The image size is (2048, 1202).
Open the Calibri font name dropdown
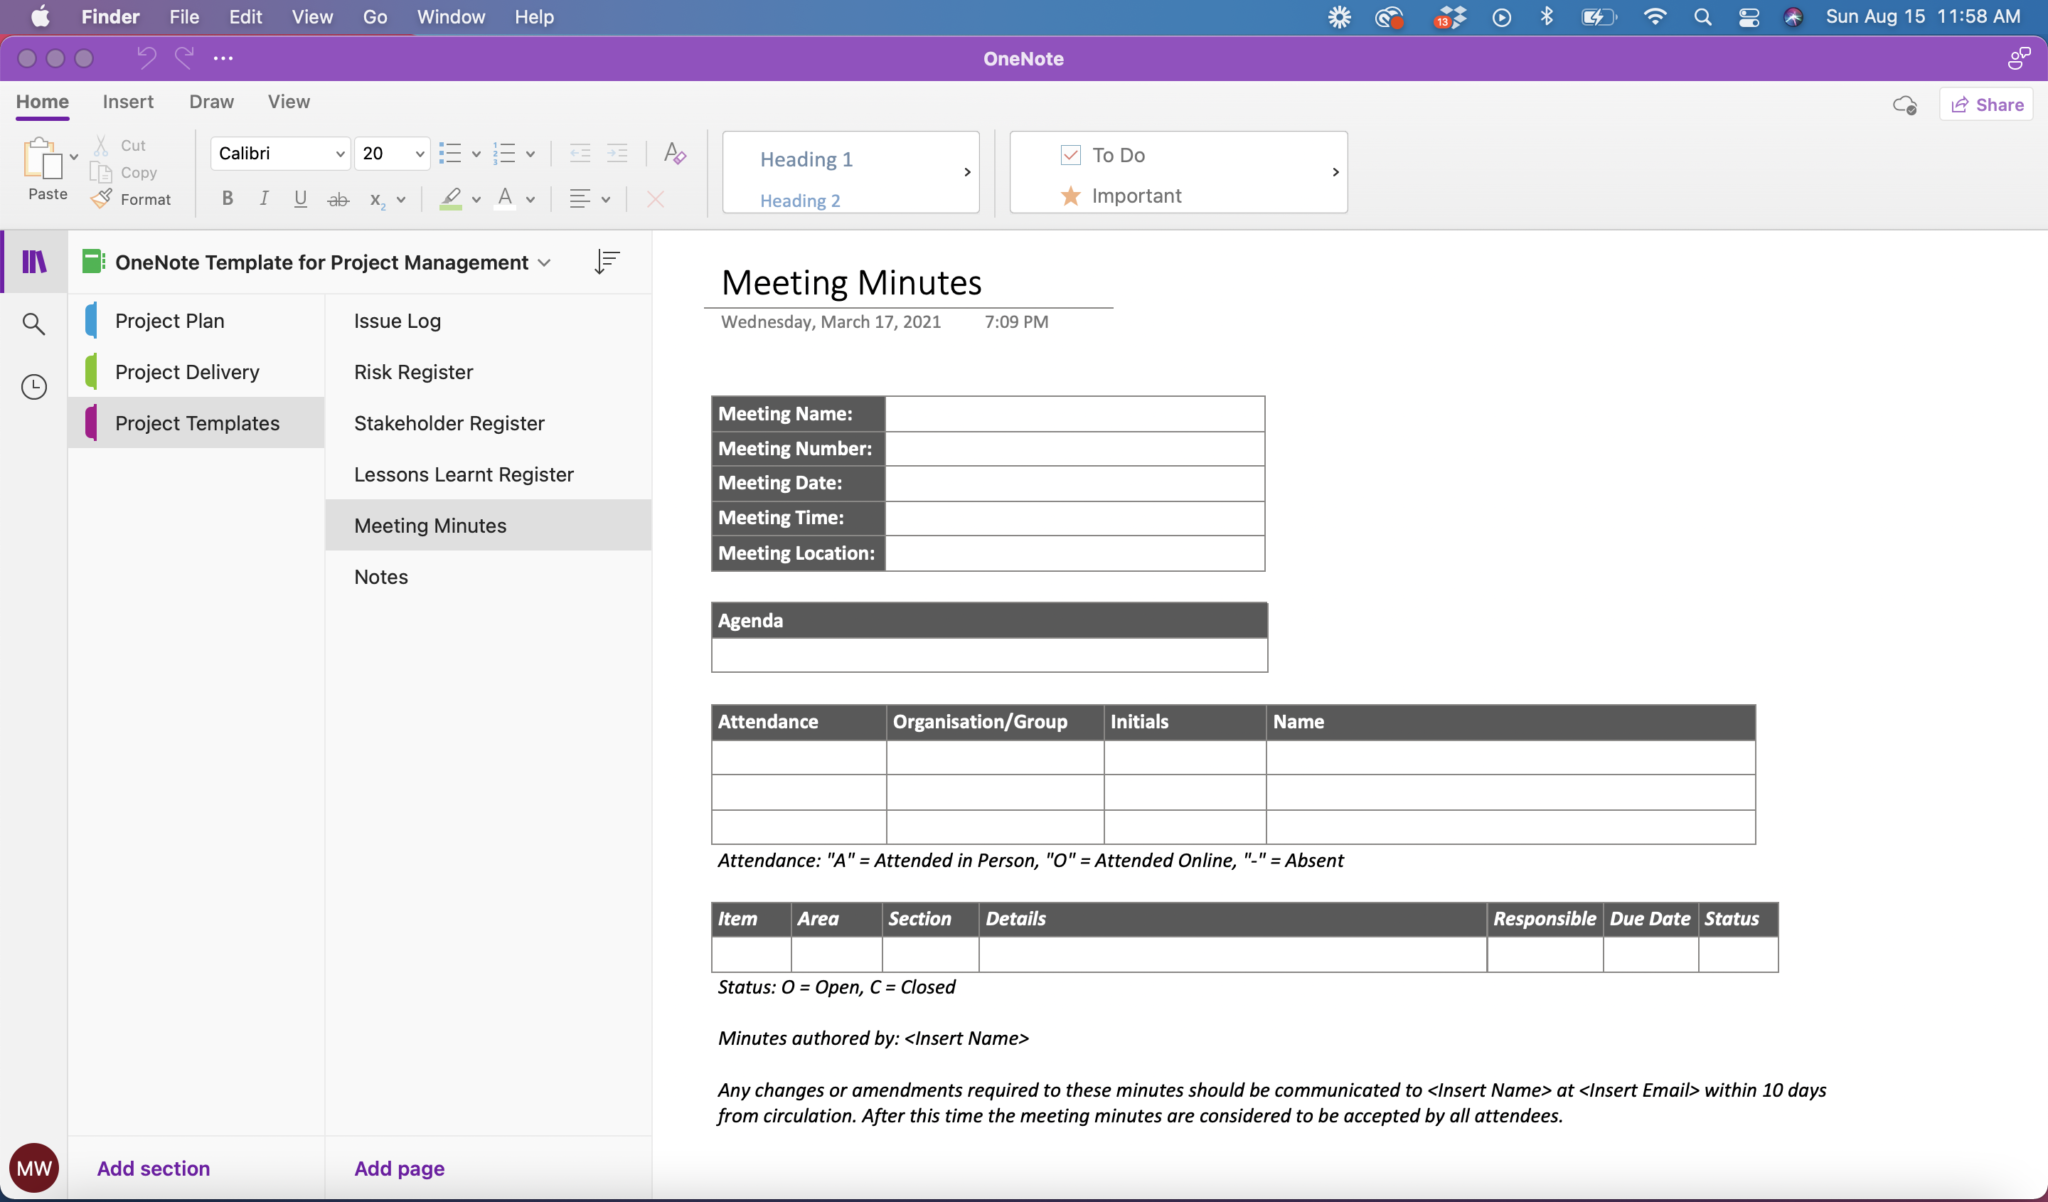(x=340, y=153)
